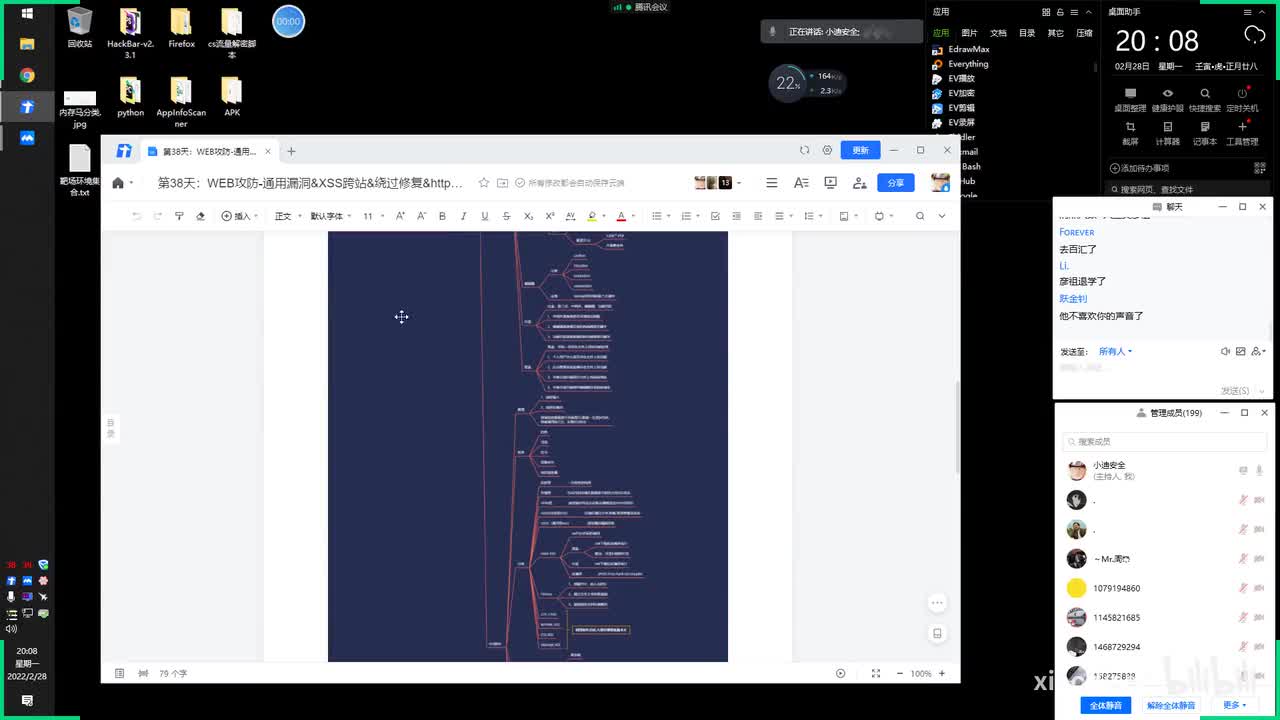Click the redo arrow in toolbar
1280x720 pixels.
158,216
